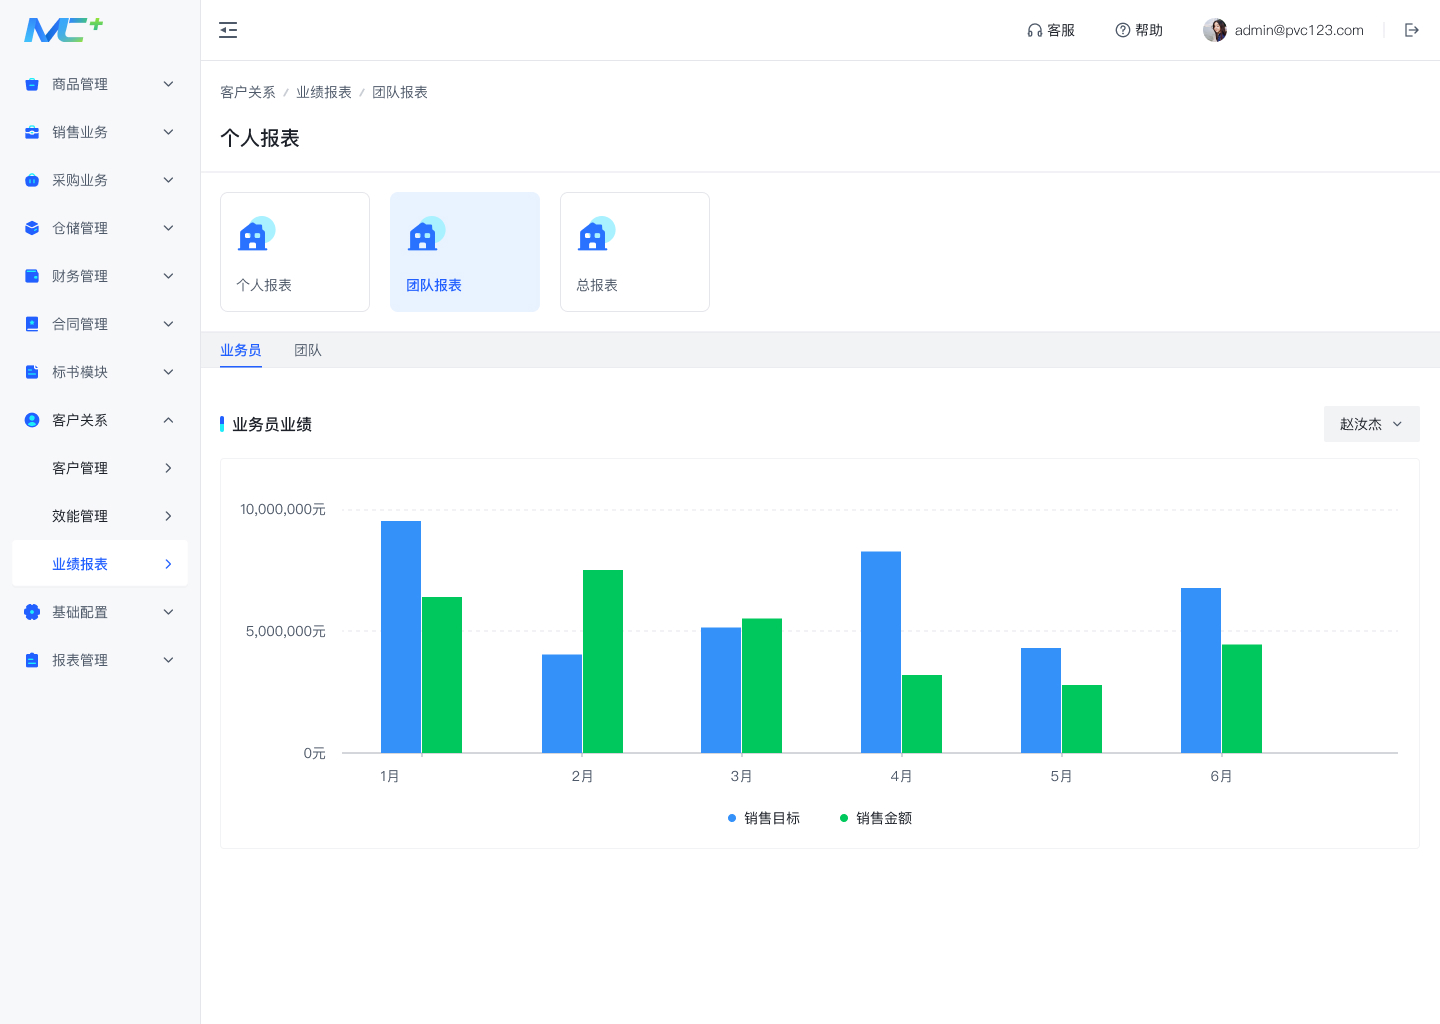Click the 基础配置 gear icon
The image size is (1440, 1024).
click(x=32, y=612)
